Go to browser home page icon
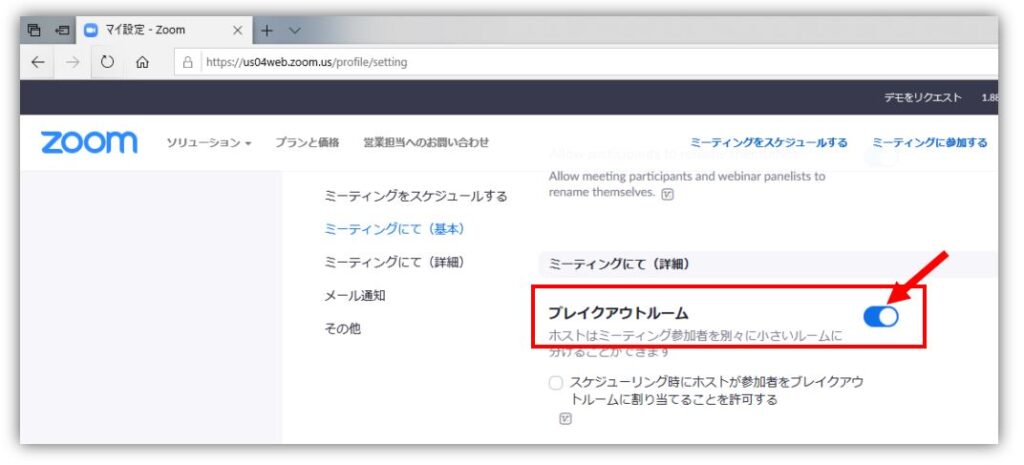1024x465 pixels. point(142,62)
